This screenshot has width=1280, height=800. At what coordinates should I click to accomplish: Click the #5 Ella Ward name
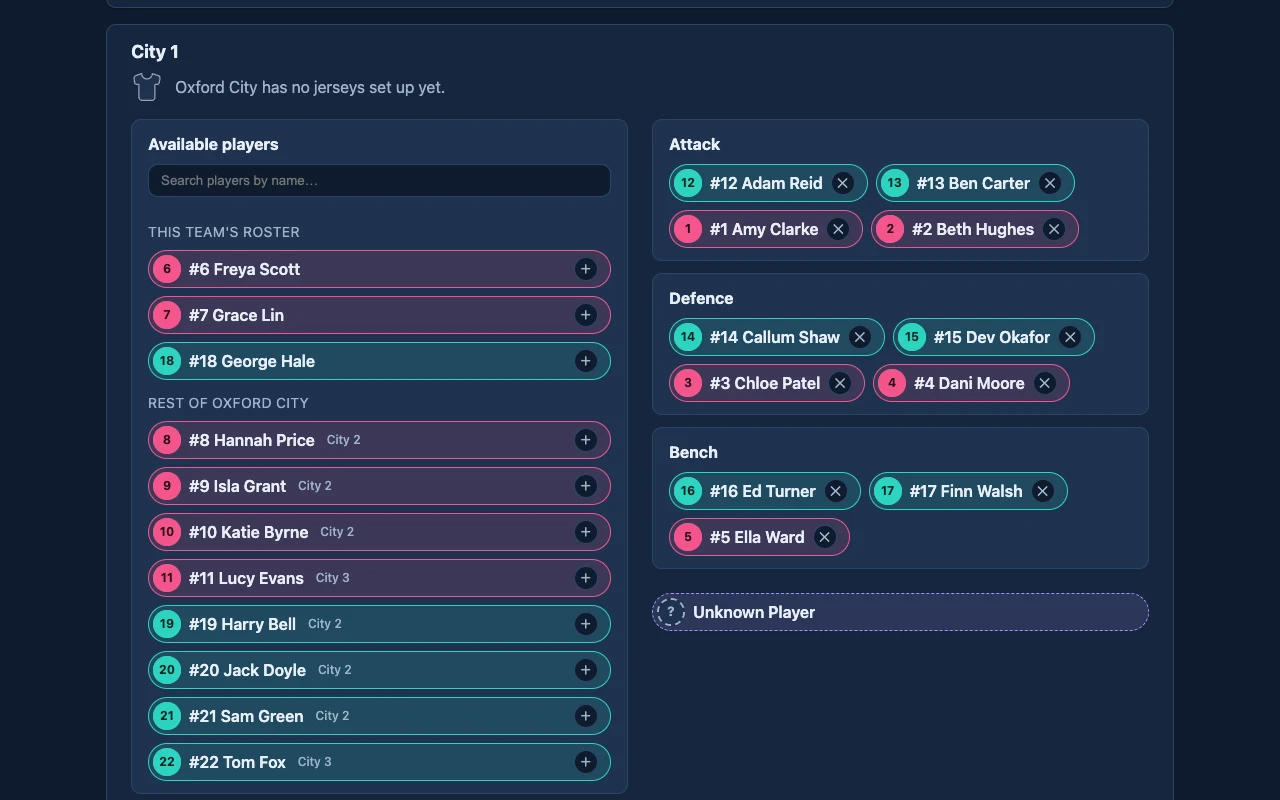click(757, 537)
